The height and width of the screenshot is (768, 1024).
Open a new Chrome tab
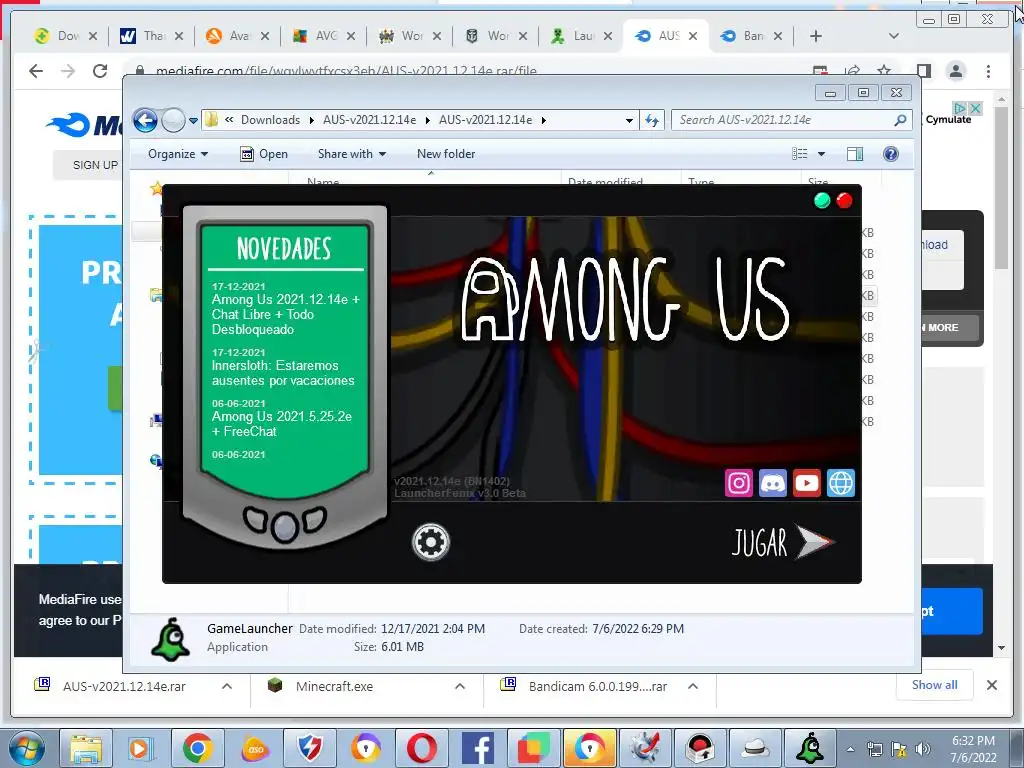pos(816,36)
